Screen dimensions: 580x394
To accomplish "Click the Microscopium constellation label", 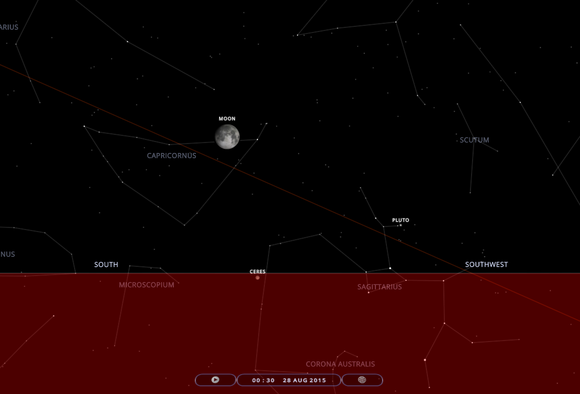I will click(x=146, y=285).
